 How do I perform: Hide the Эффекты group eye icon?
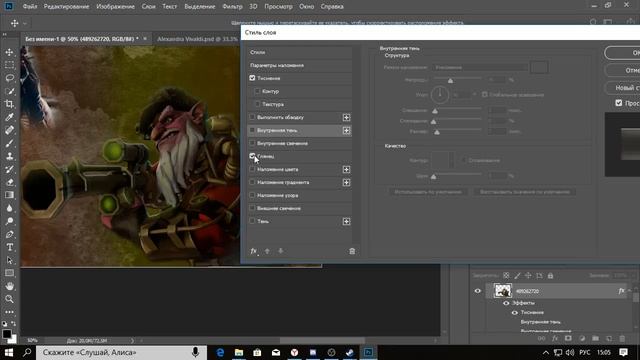(506, 303)
